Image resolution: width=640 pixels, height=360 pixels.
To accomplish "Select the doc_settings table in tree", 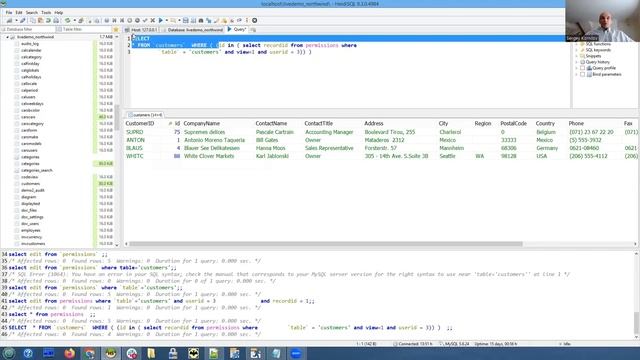I will coord(32,217).
